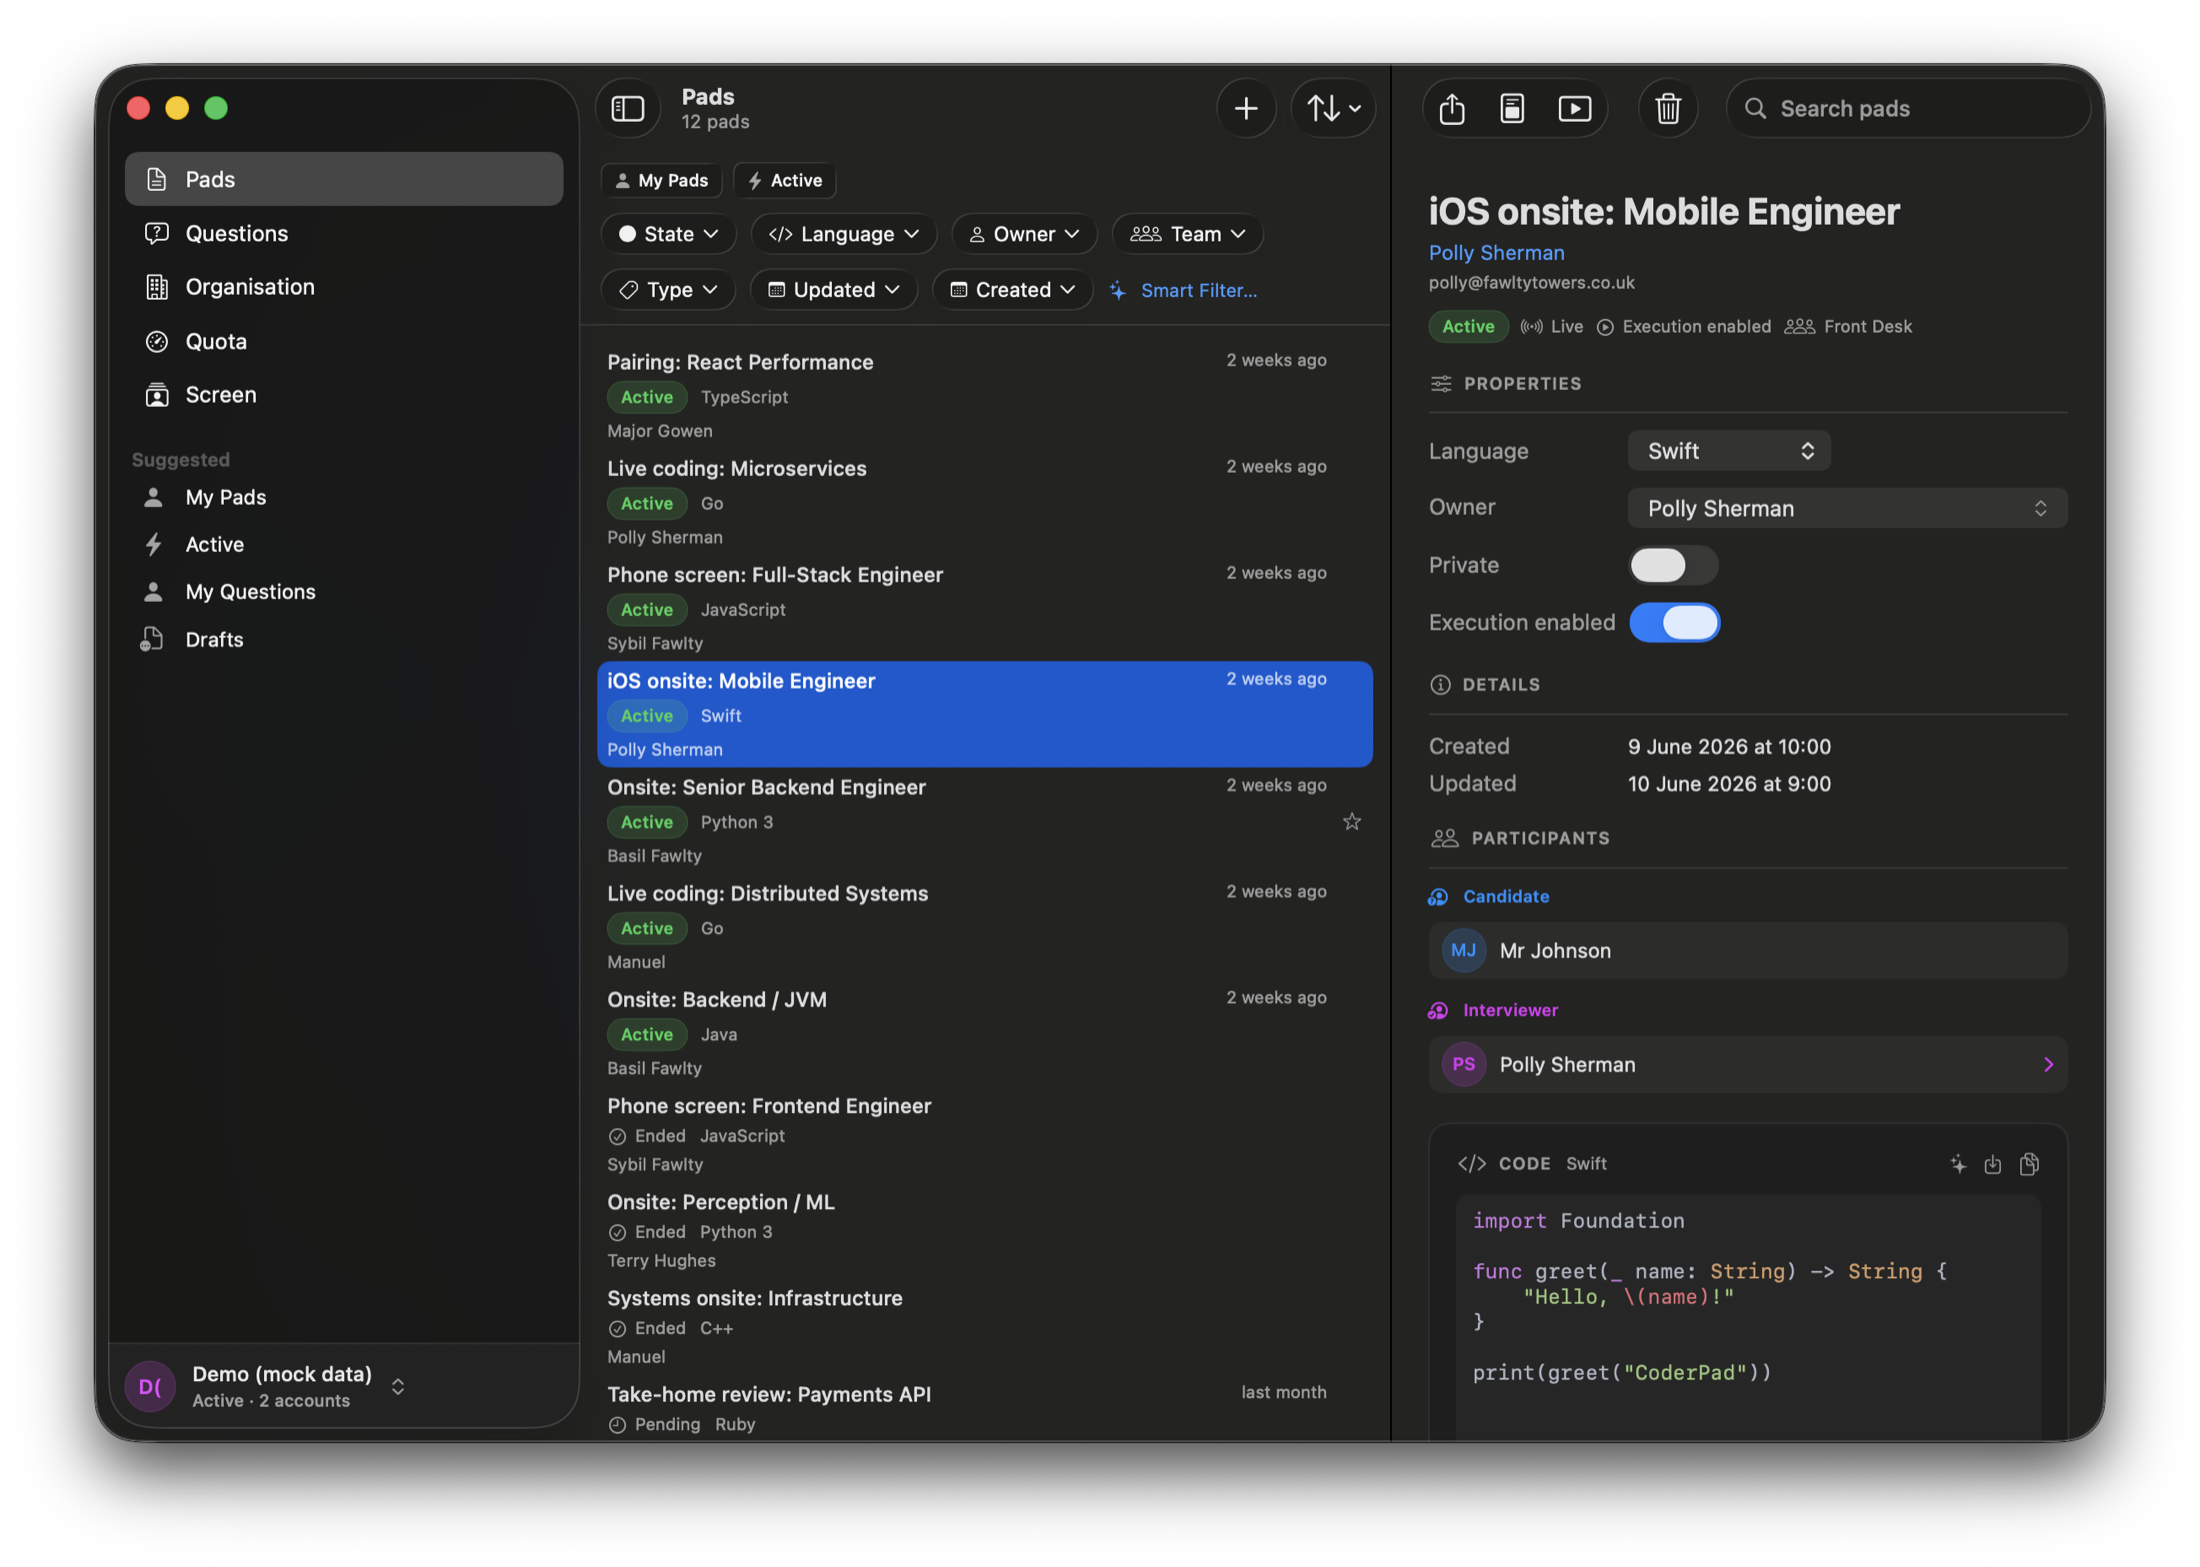Focus the Search pads field
This screenshot has height=1567, width=2200.
[1908, 108]
